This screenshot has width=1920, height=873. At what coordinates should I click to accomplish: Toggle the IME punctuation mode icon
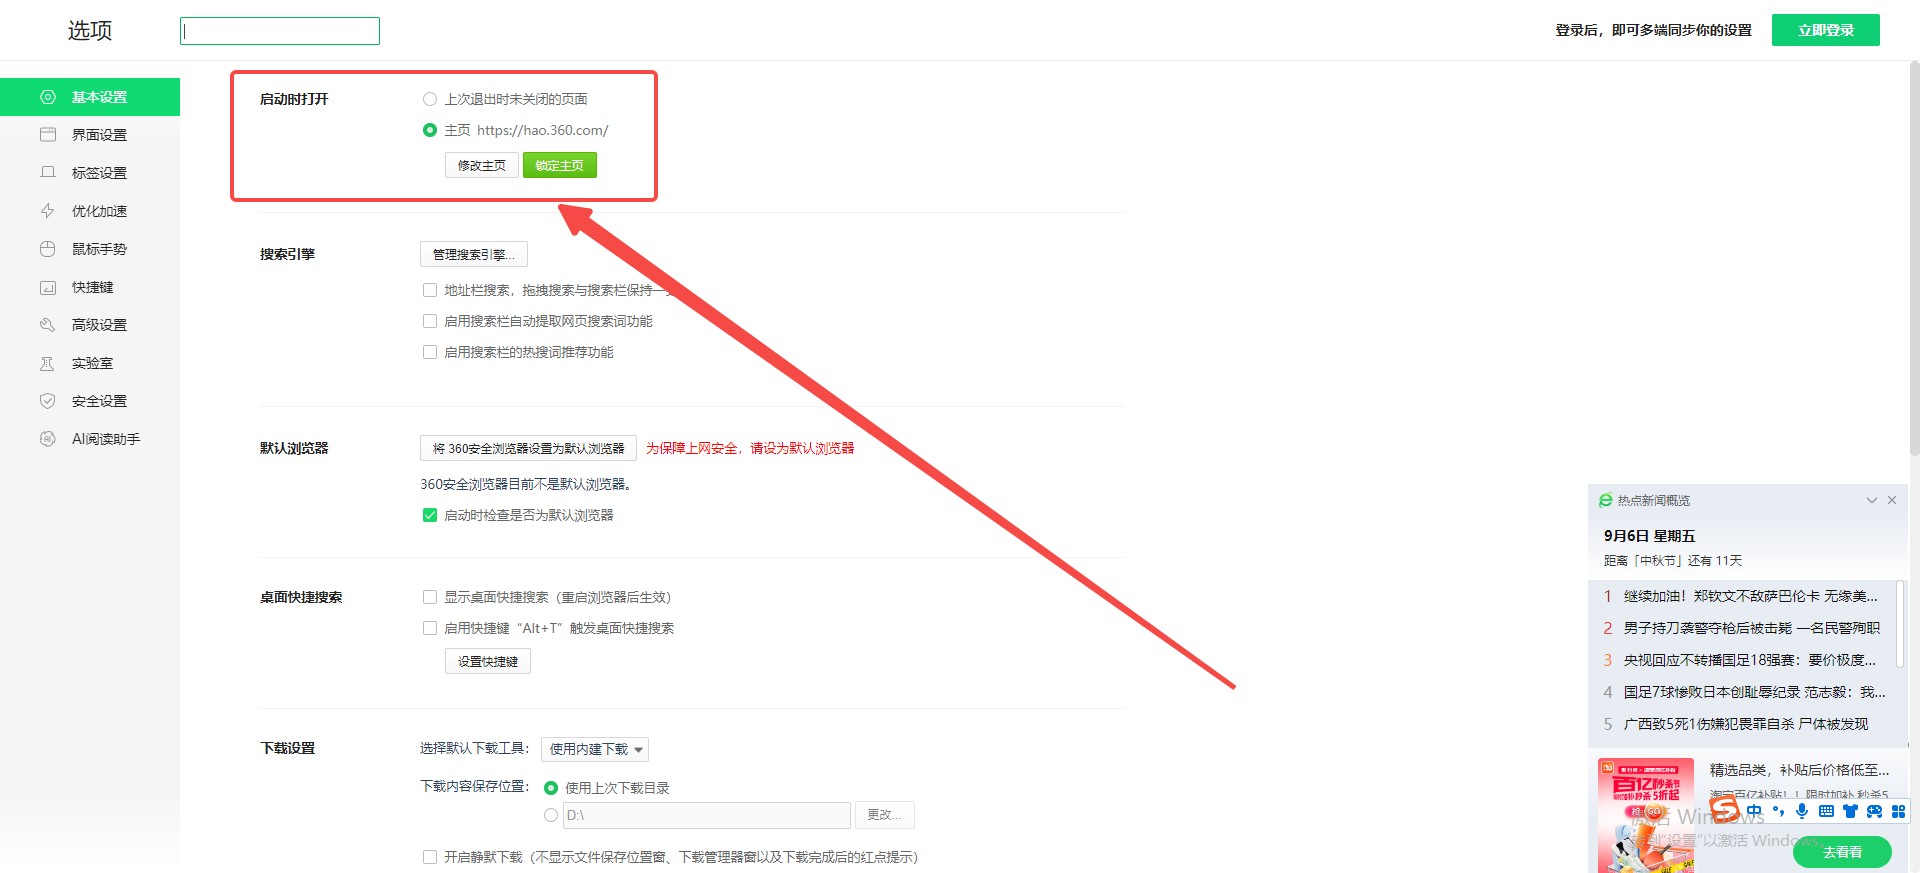tap(1778, 811)
